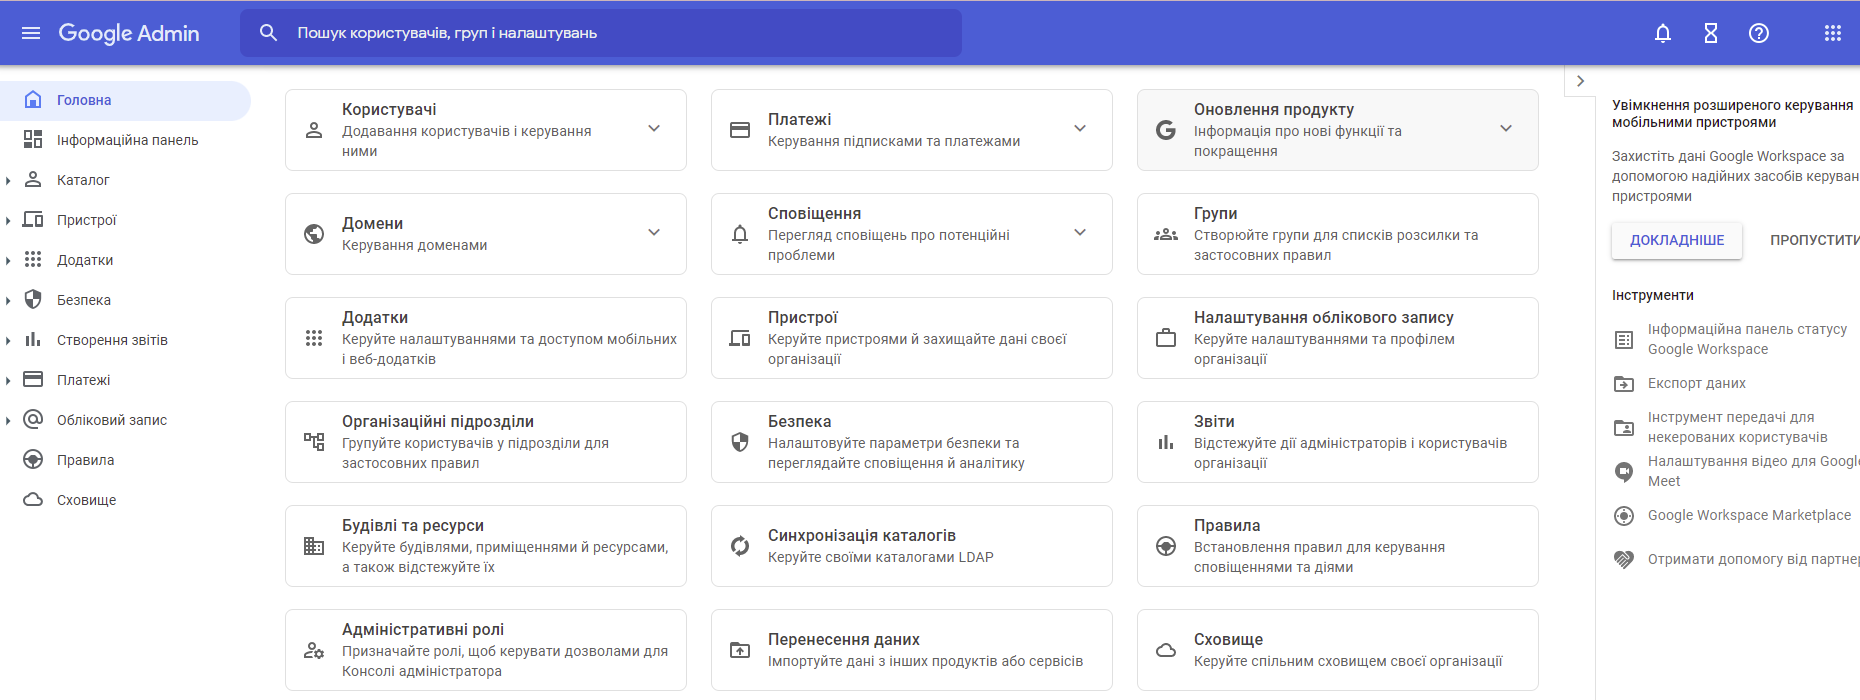Expand the Користувачі card chevron
Screen dimensions: 1860x700
coord(654,129)
